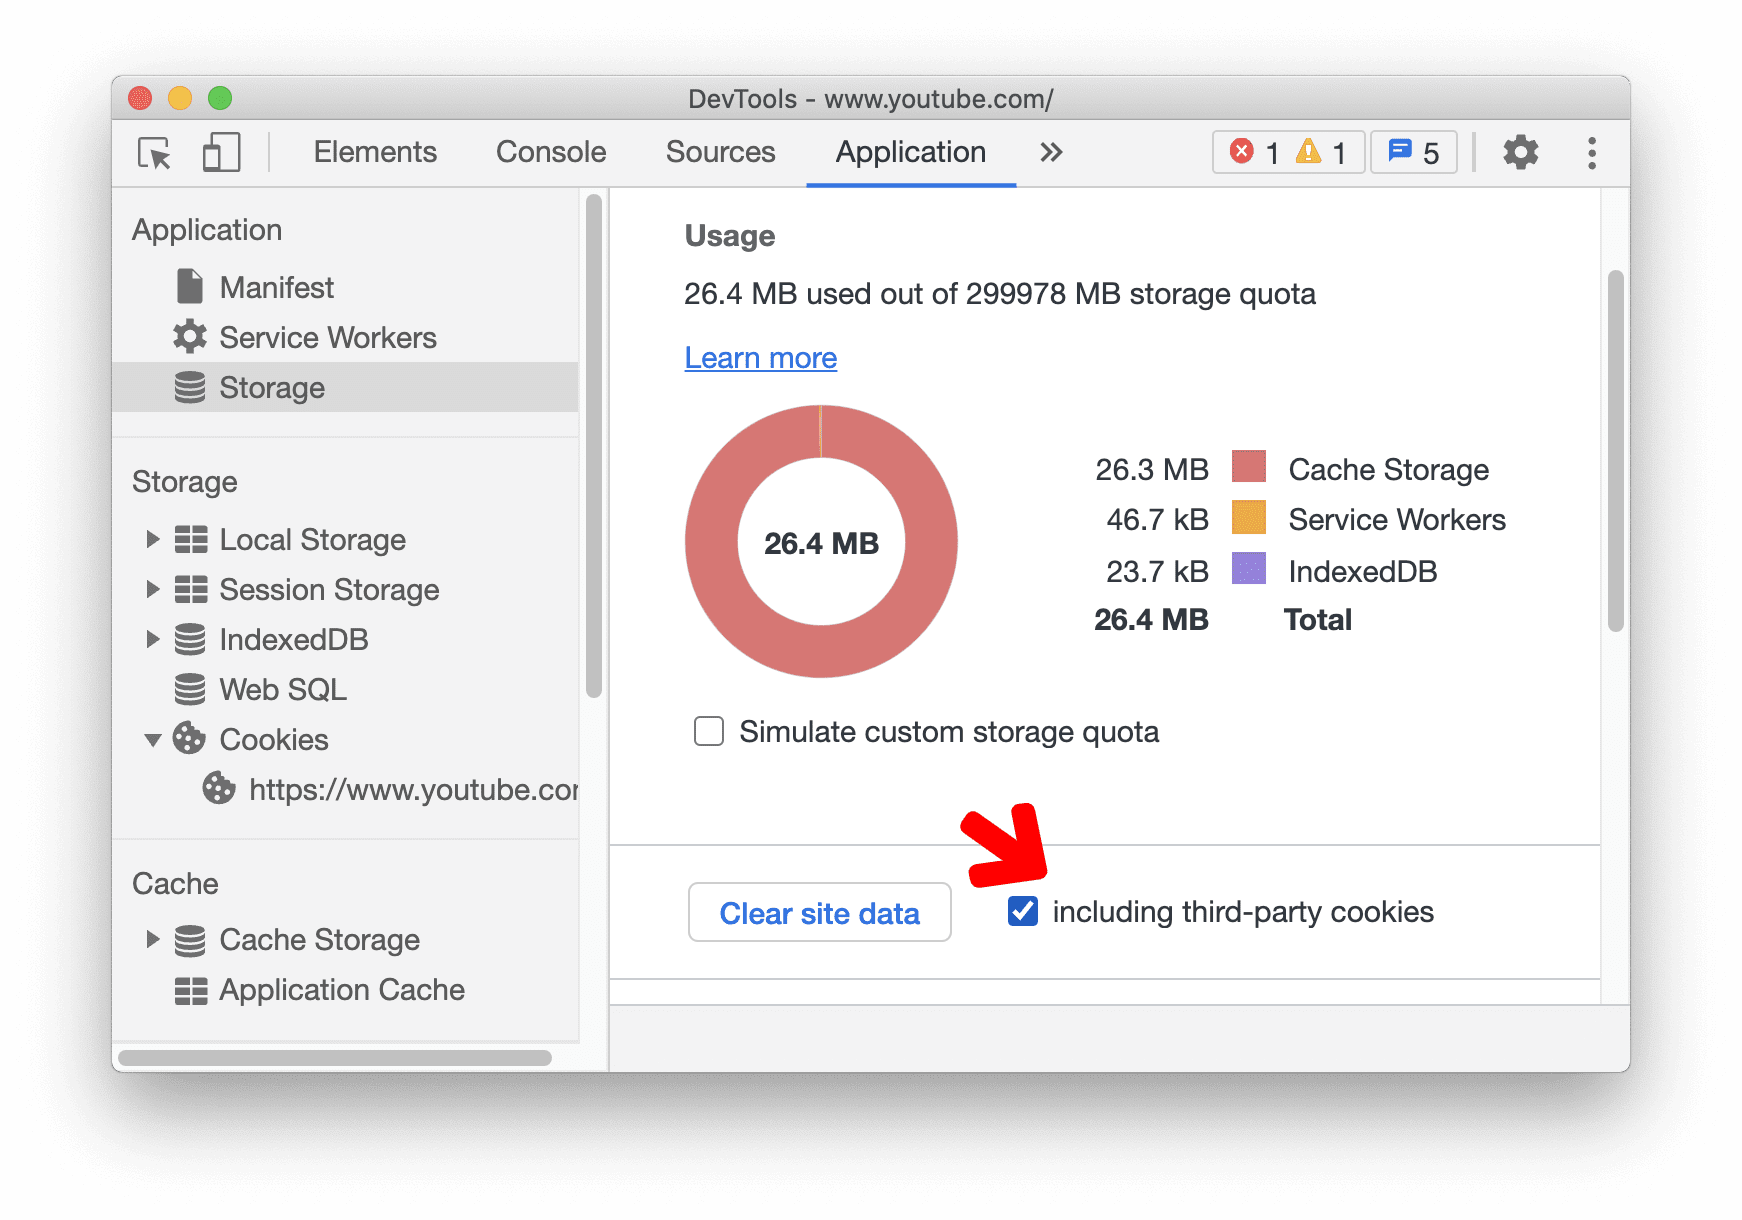
Task: Click the Cache Storage red color swatch
Action: tap(1249, 468)
